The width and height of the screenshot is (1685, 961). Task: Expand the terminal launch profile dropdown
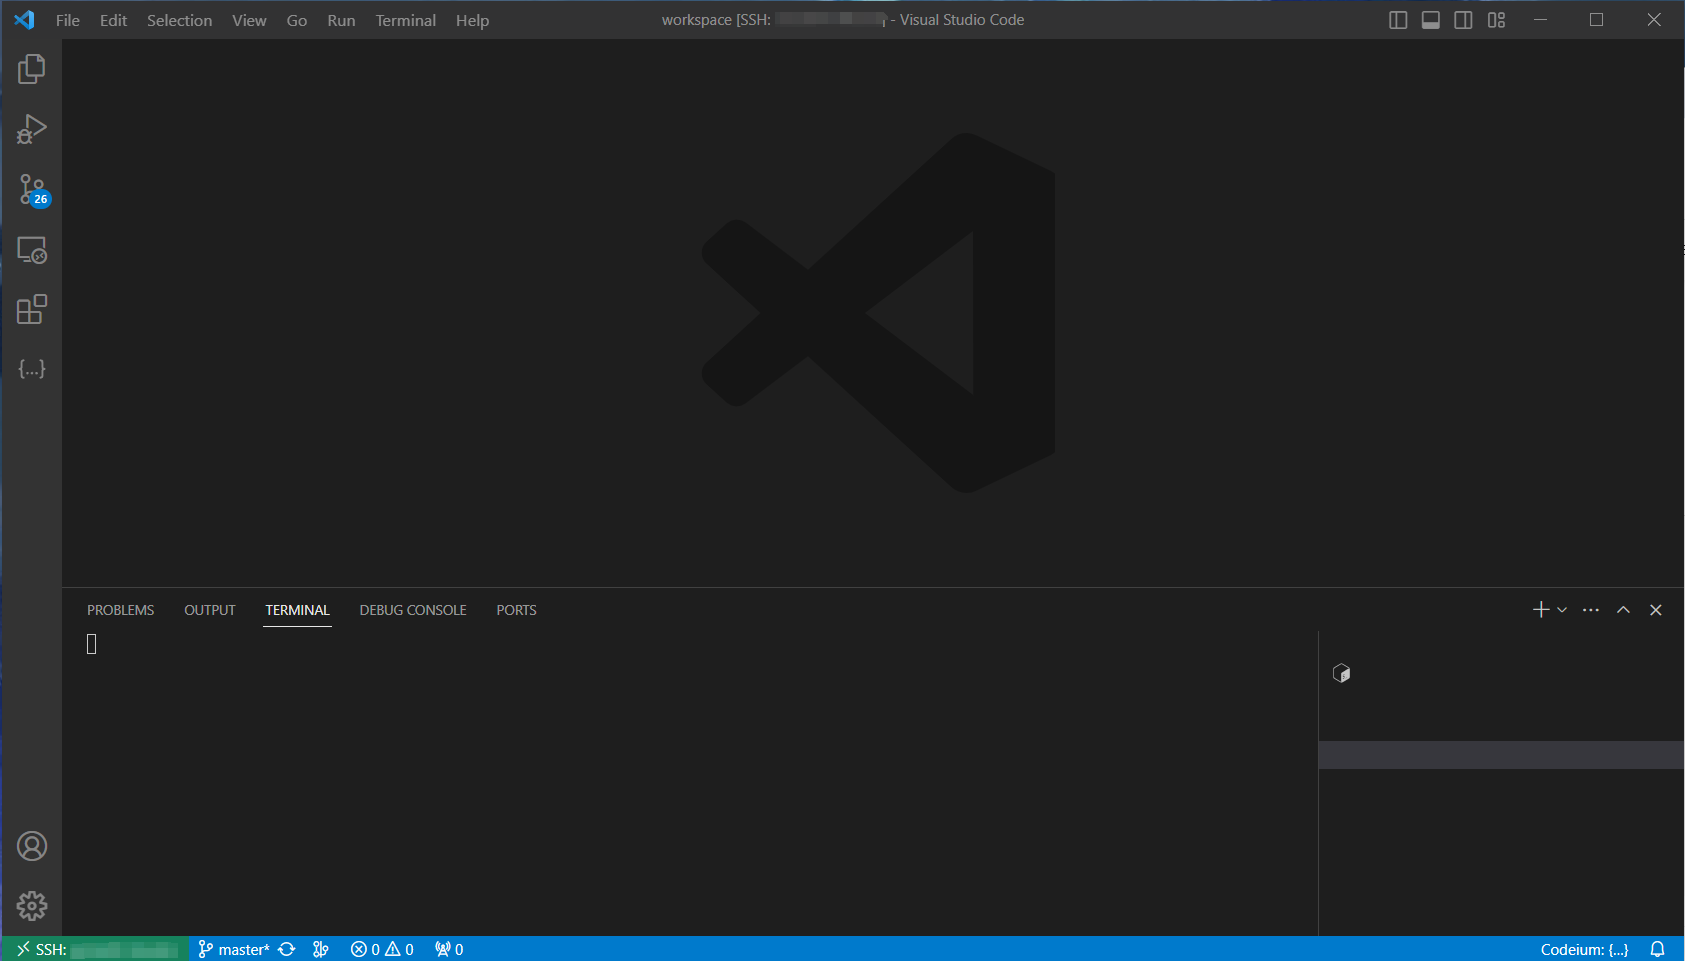pyautogui.click(x=1562, y=610)
